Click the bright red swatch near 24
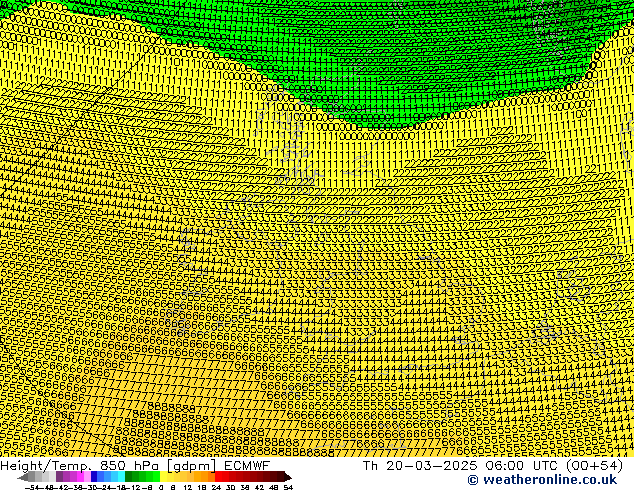This screenshot has height=490, width=634. click(x=218, y=477)
